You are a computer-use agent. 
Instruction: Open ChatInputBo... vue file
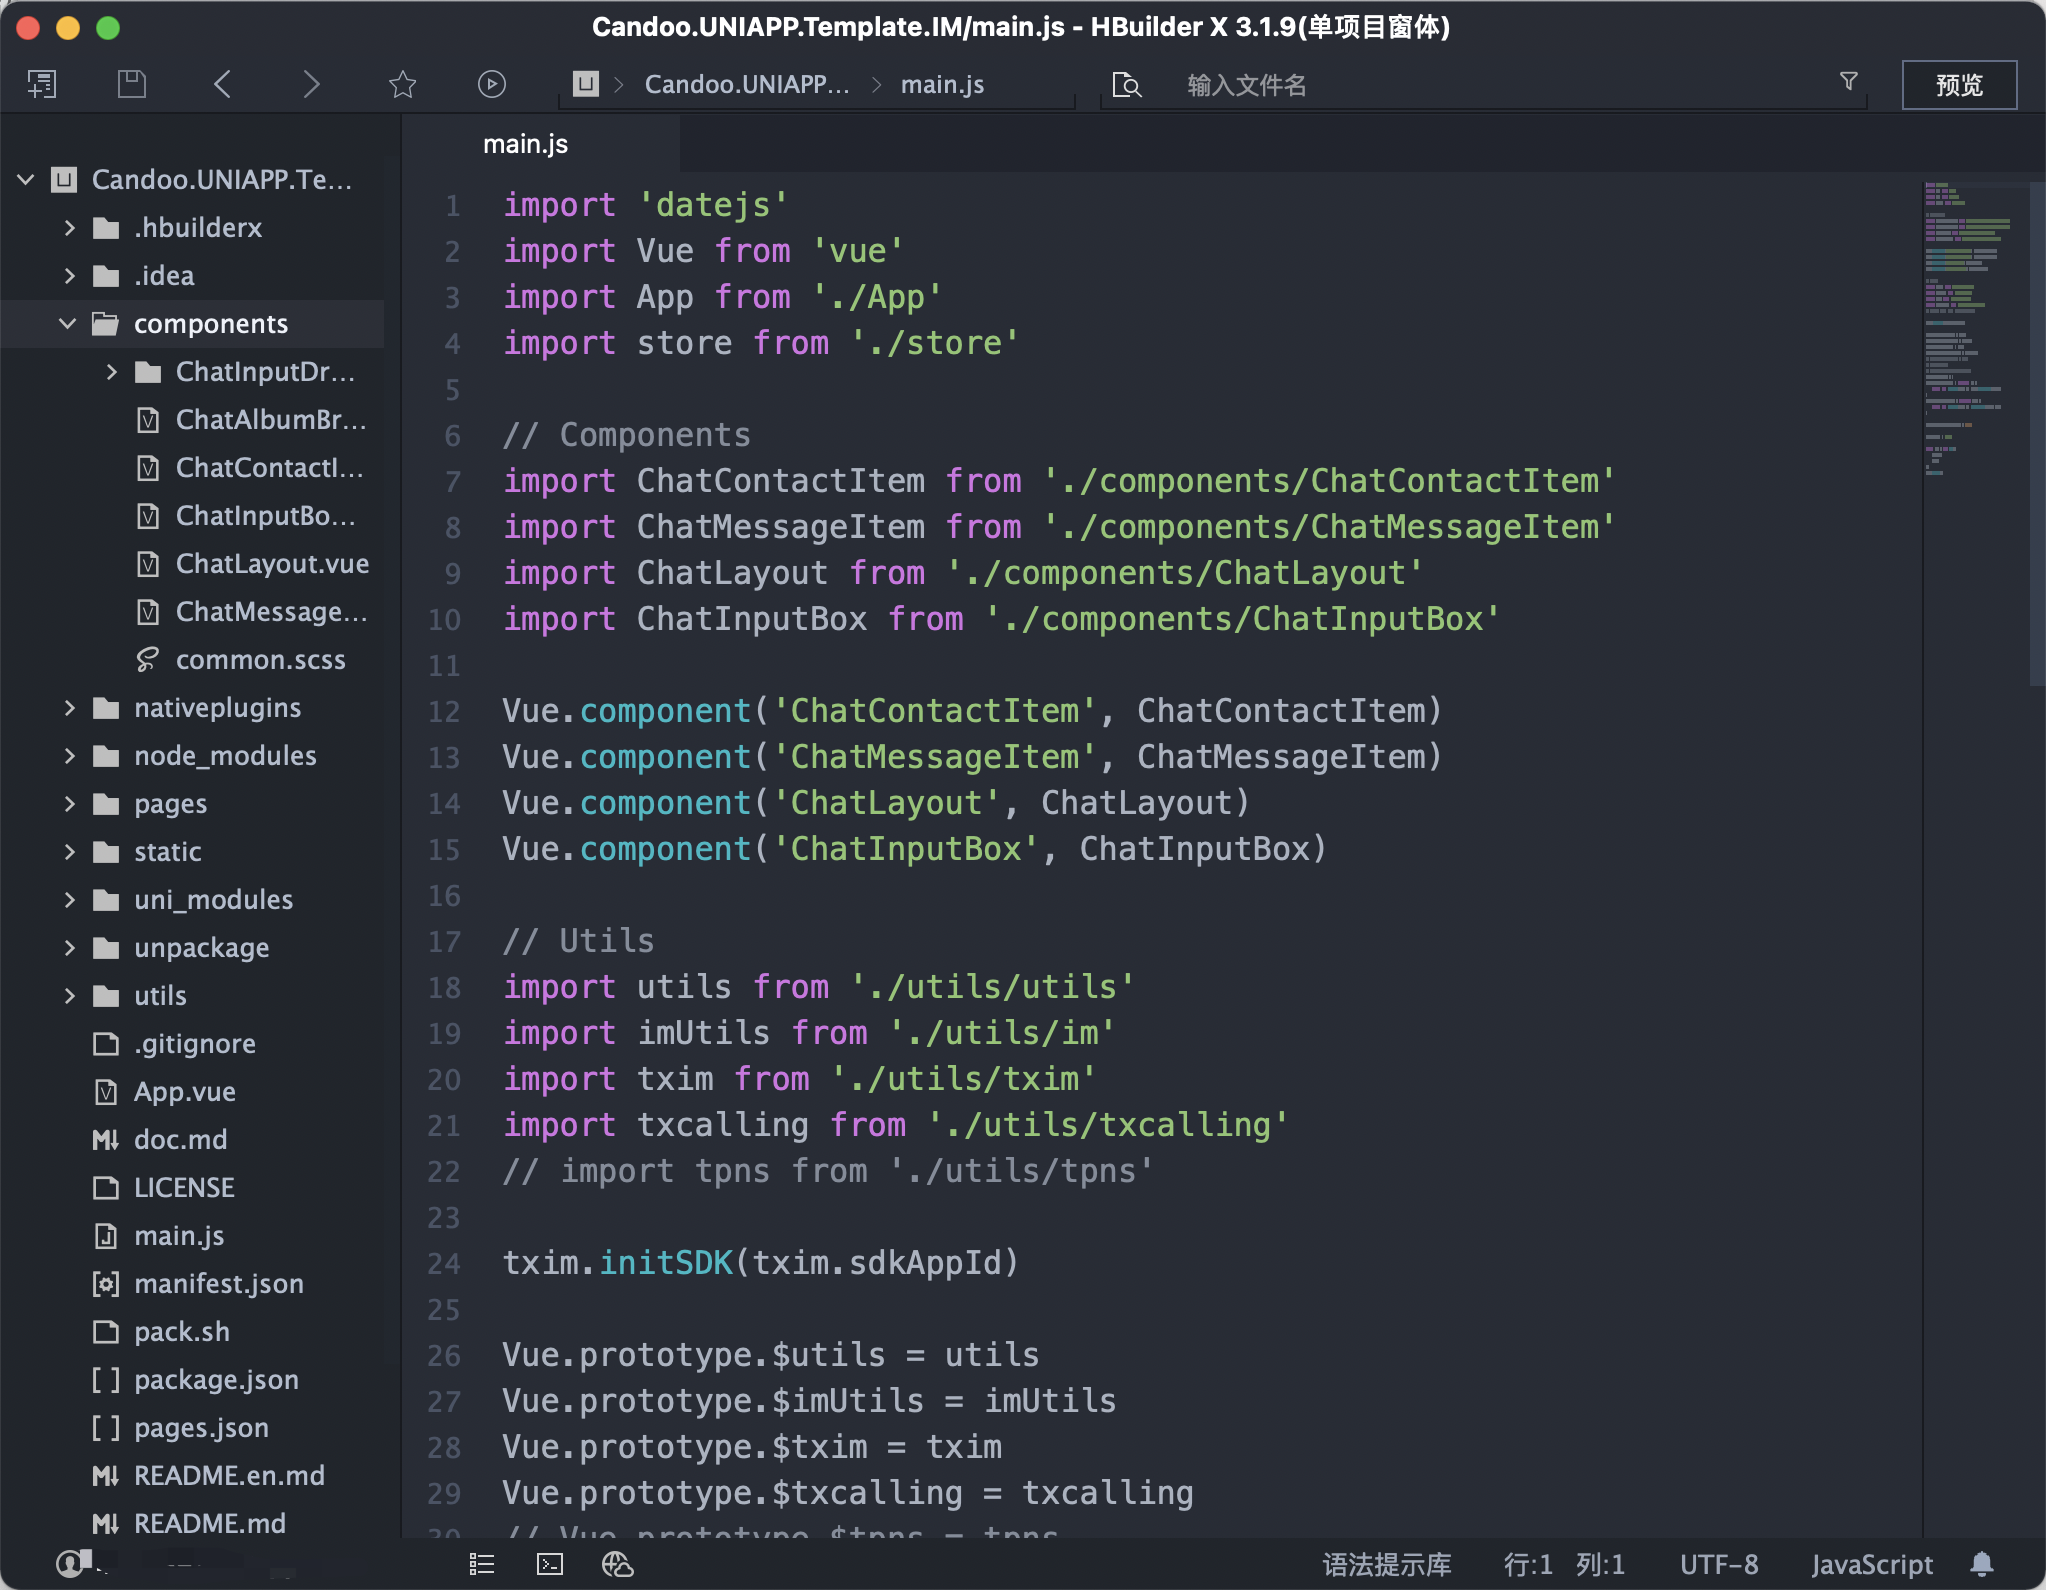[x=266, y=516]
